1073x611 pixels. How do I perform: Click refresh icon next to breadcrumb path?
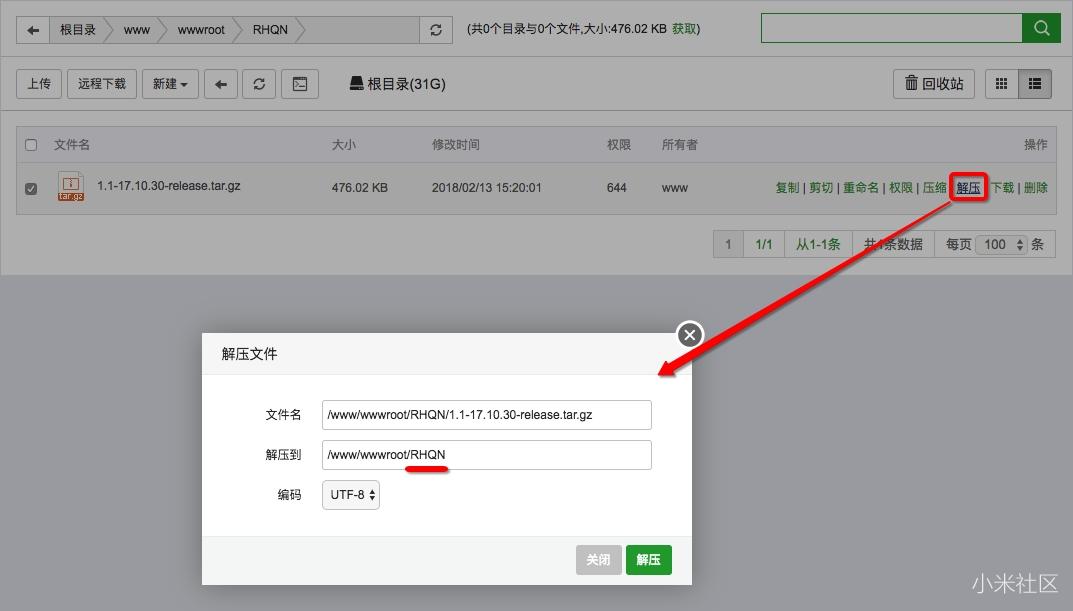pyautogui.click(x=436, y=29)
